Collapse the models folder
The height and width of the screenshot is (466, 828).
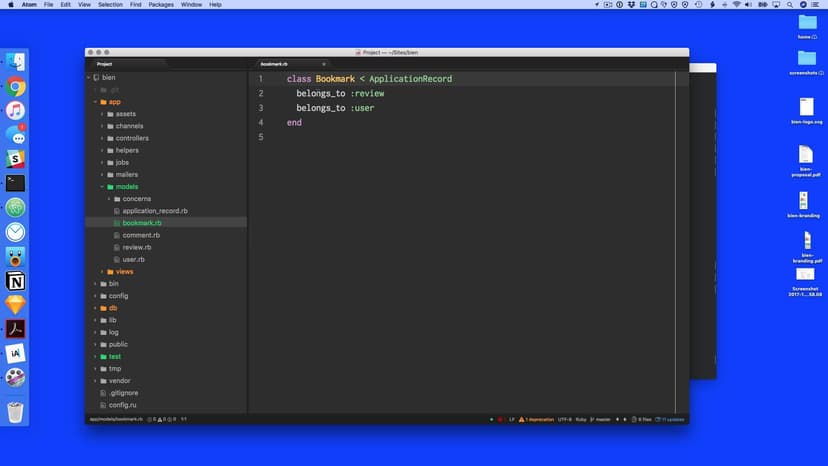tap(126, 187)
